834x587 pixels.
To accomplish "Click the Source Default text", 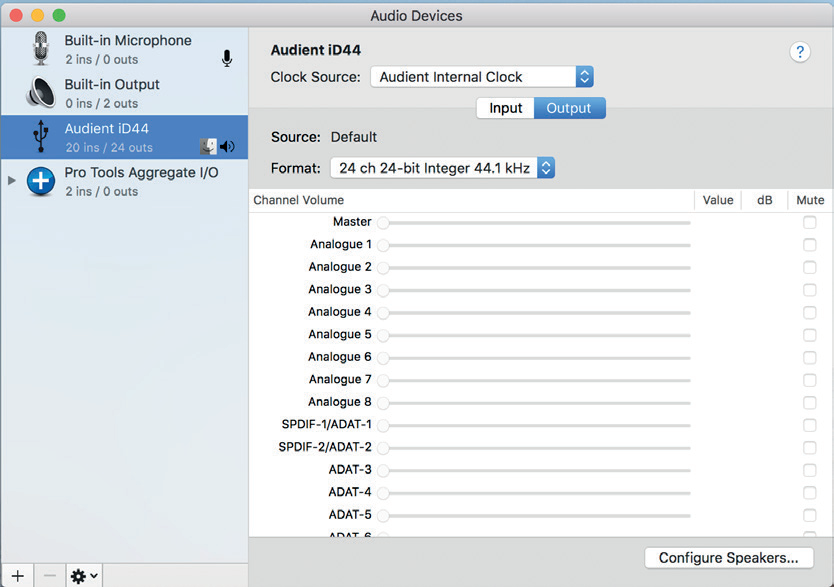I will tap(354, 137).
